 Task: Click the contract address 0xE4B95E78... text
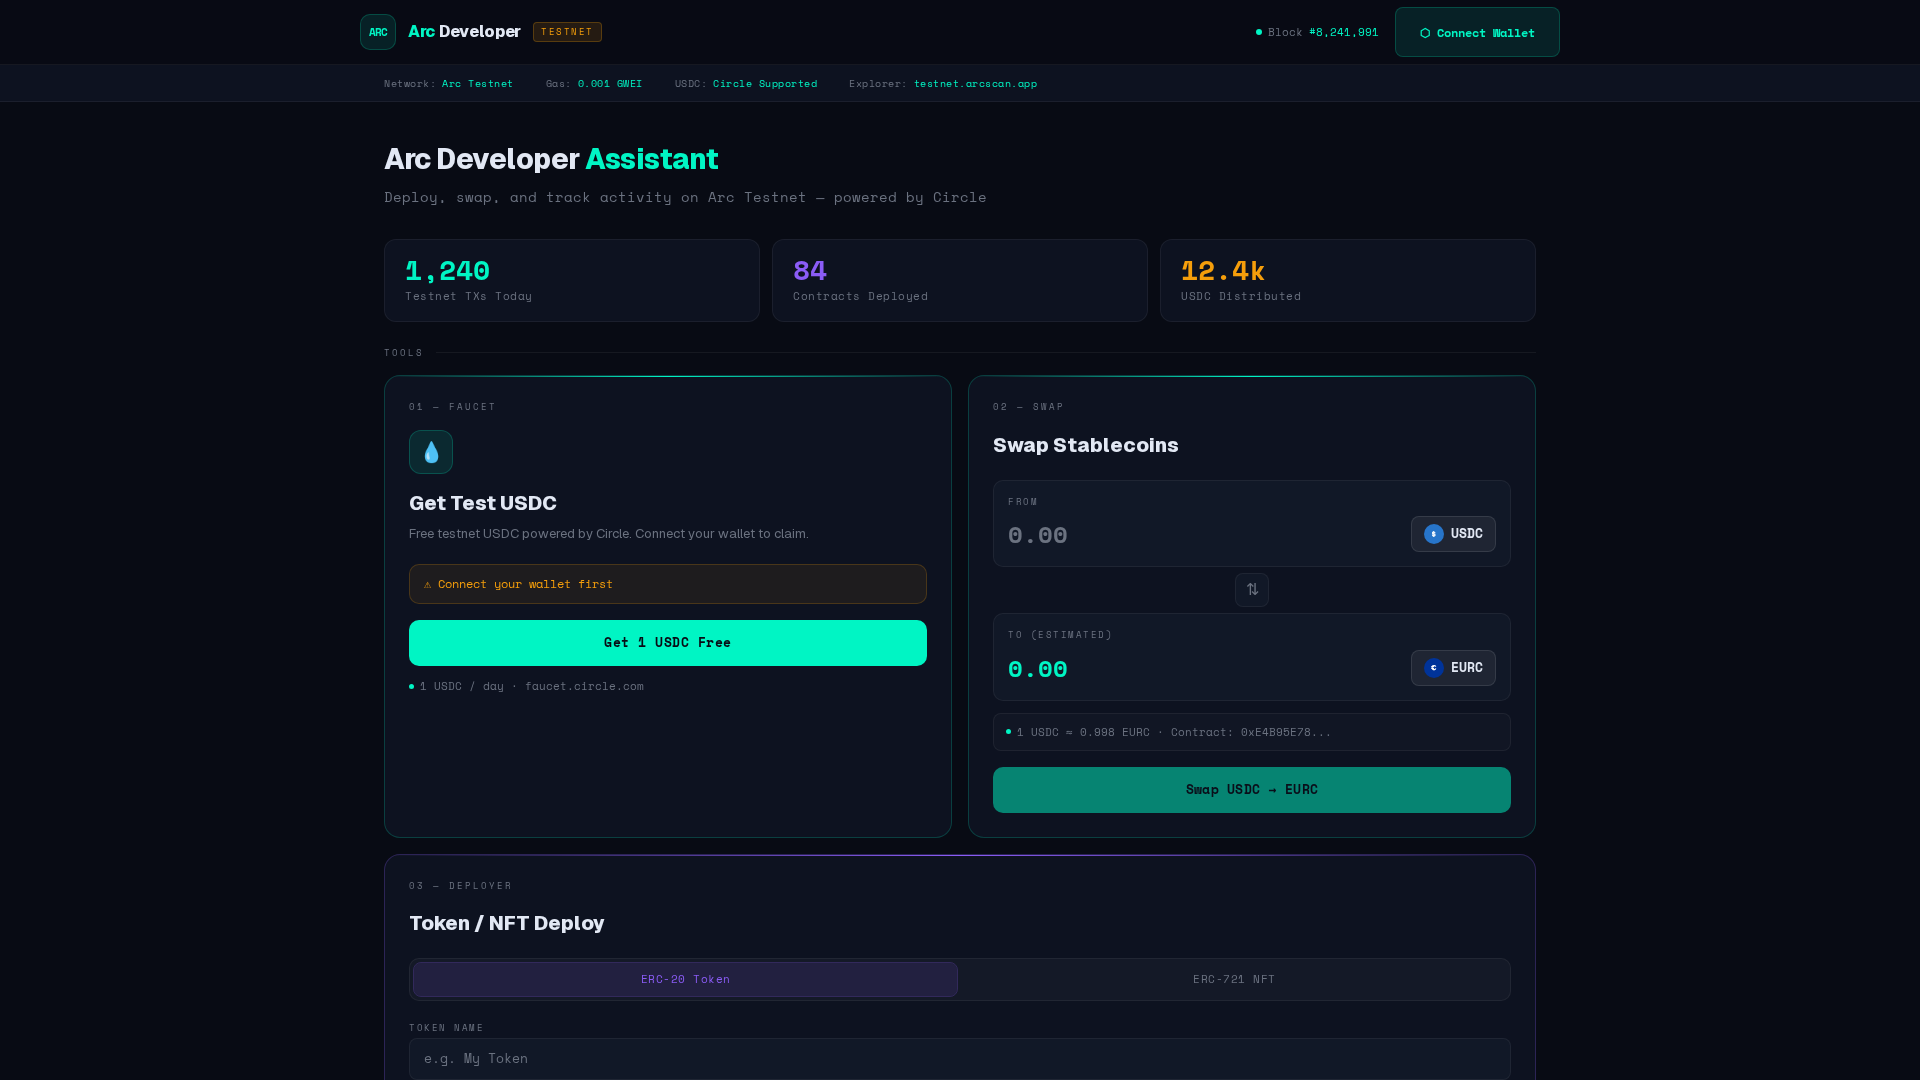tap(1286, 732)
